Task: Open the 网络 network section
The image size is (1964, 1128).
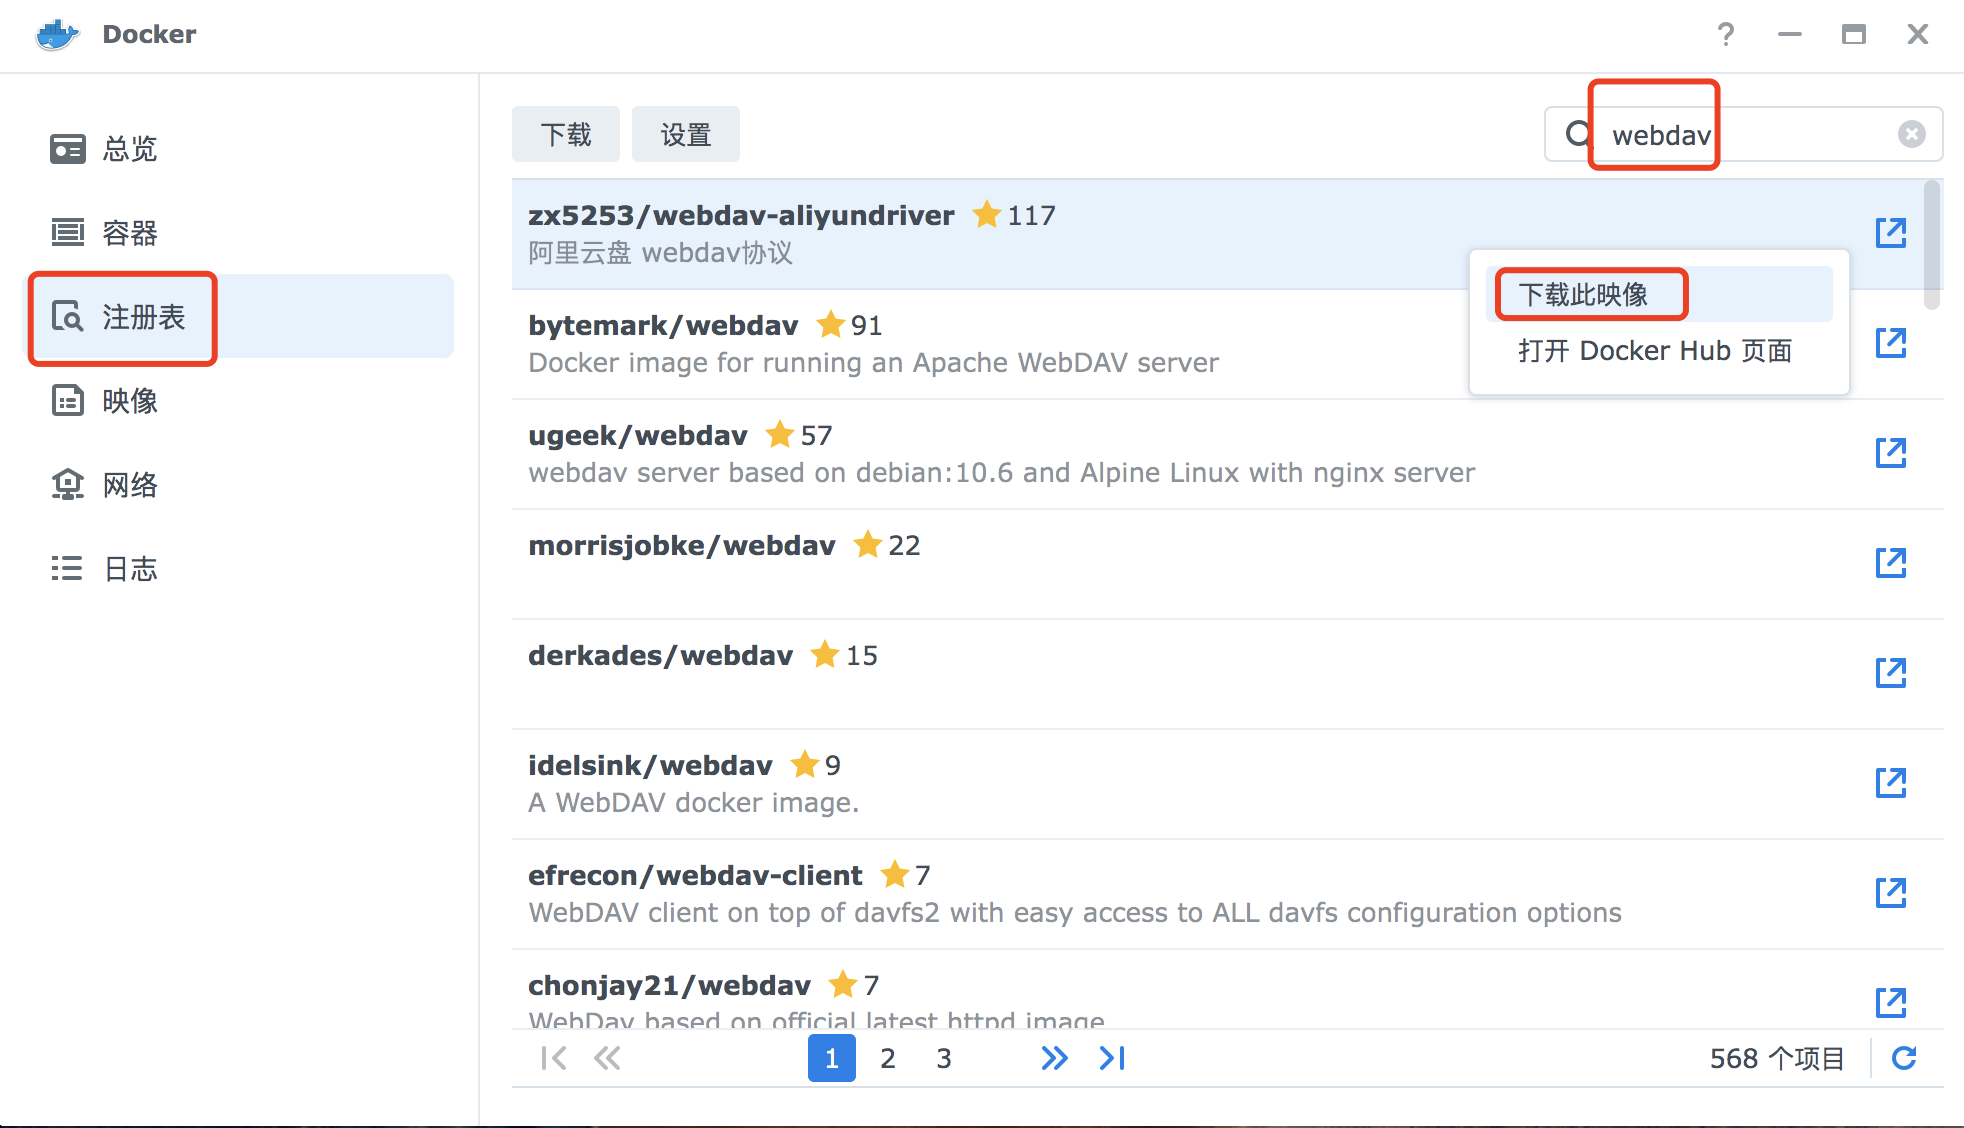Action: point(238,485)
